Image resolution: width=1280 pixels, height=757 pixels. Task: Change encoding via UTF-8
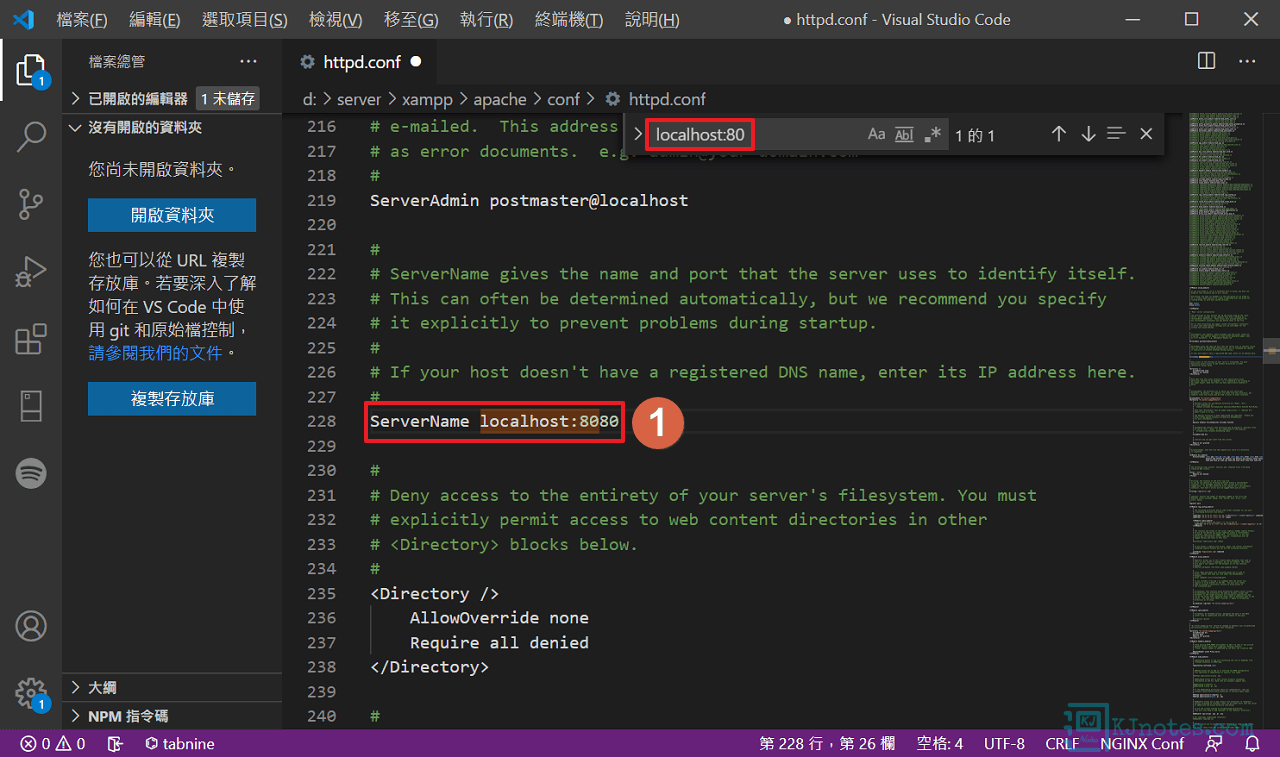[1004, 744]
